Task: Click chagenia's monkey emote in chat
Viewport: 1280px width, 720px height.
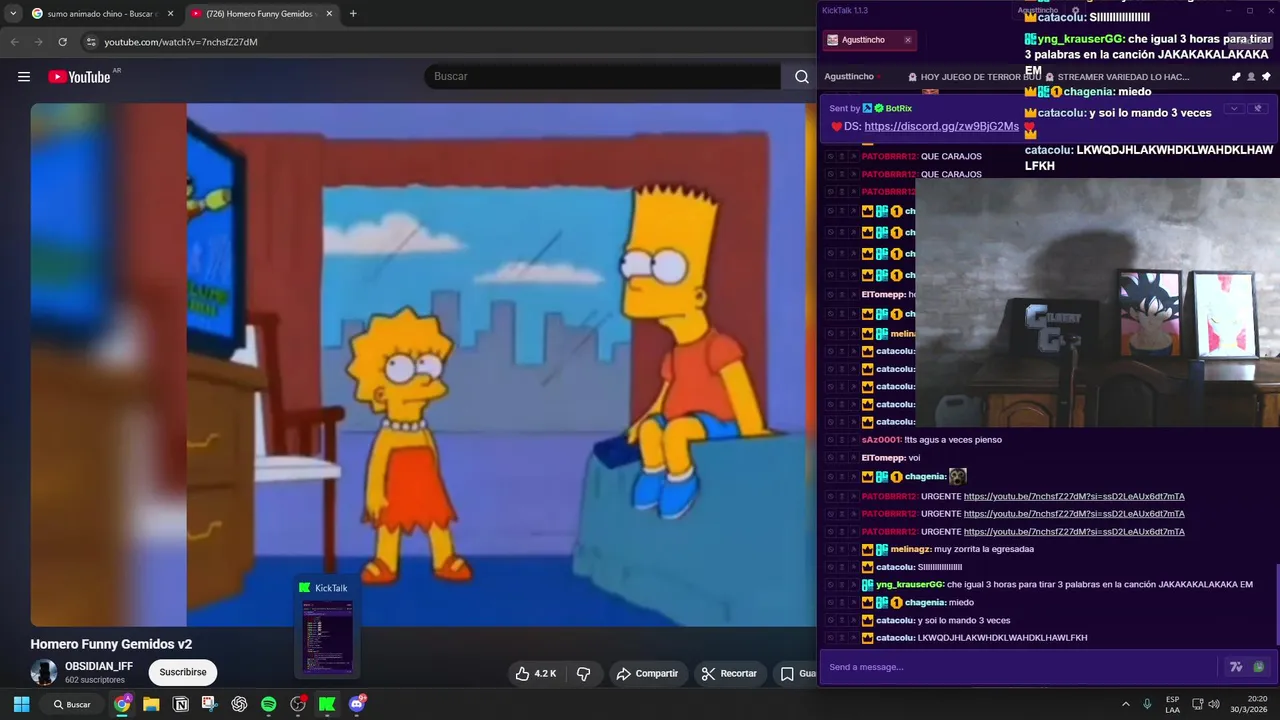Action: pos(958,477)
